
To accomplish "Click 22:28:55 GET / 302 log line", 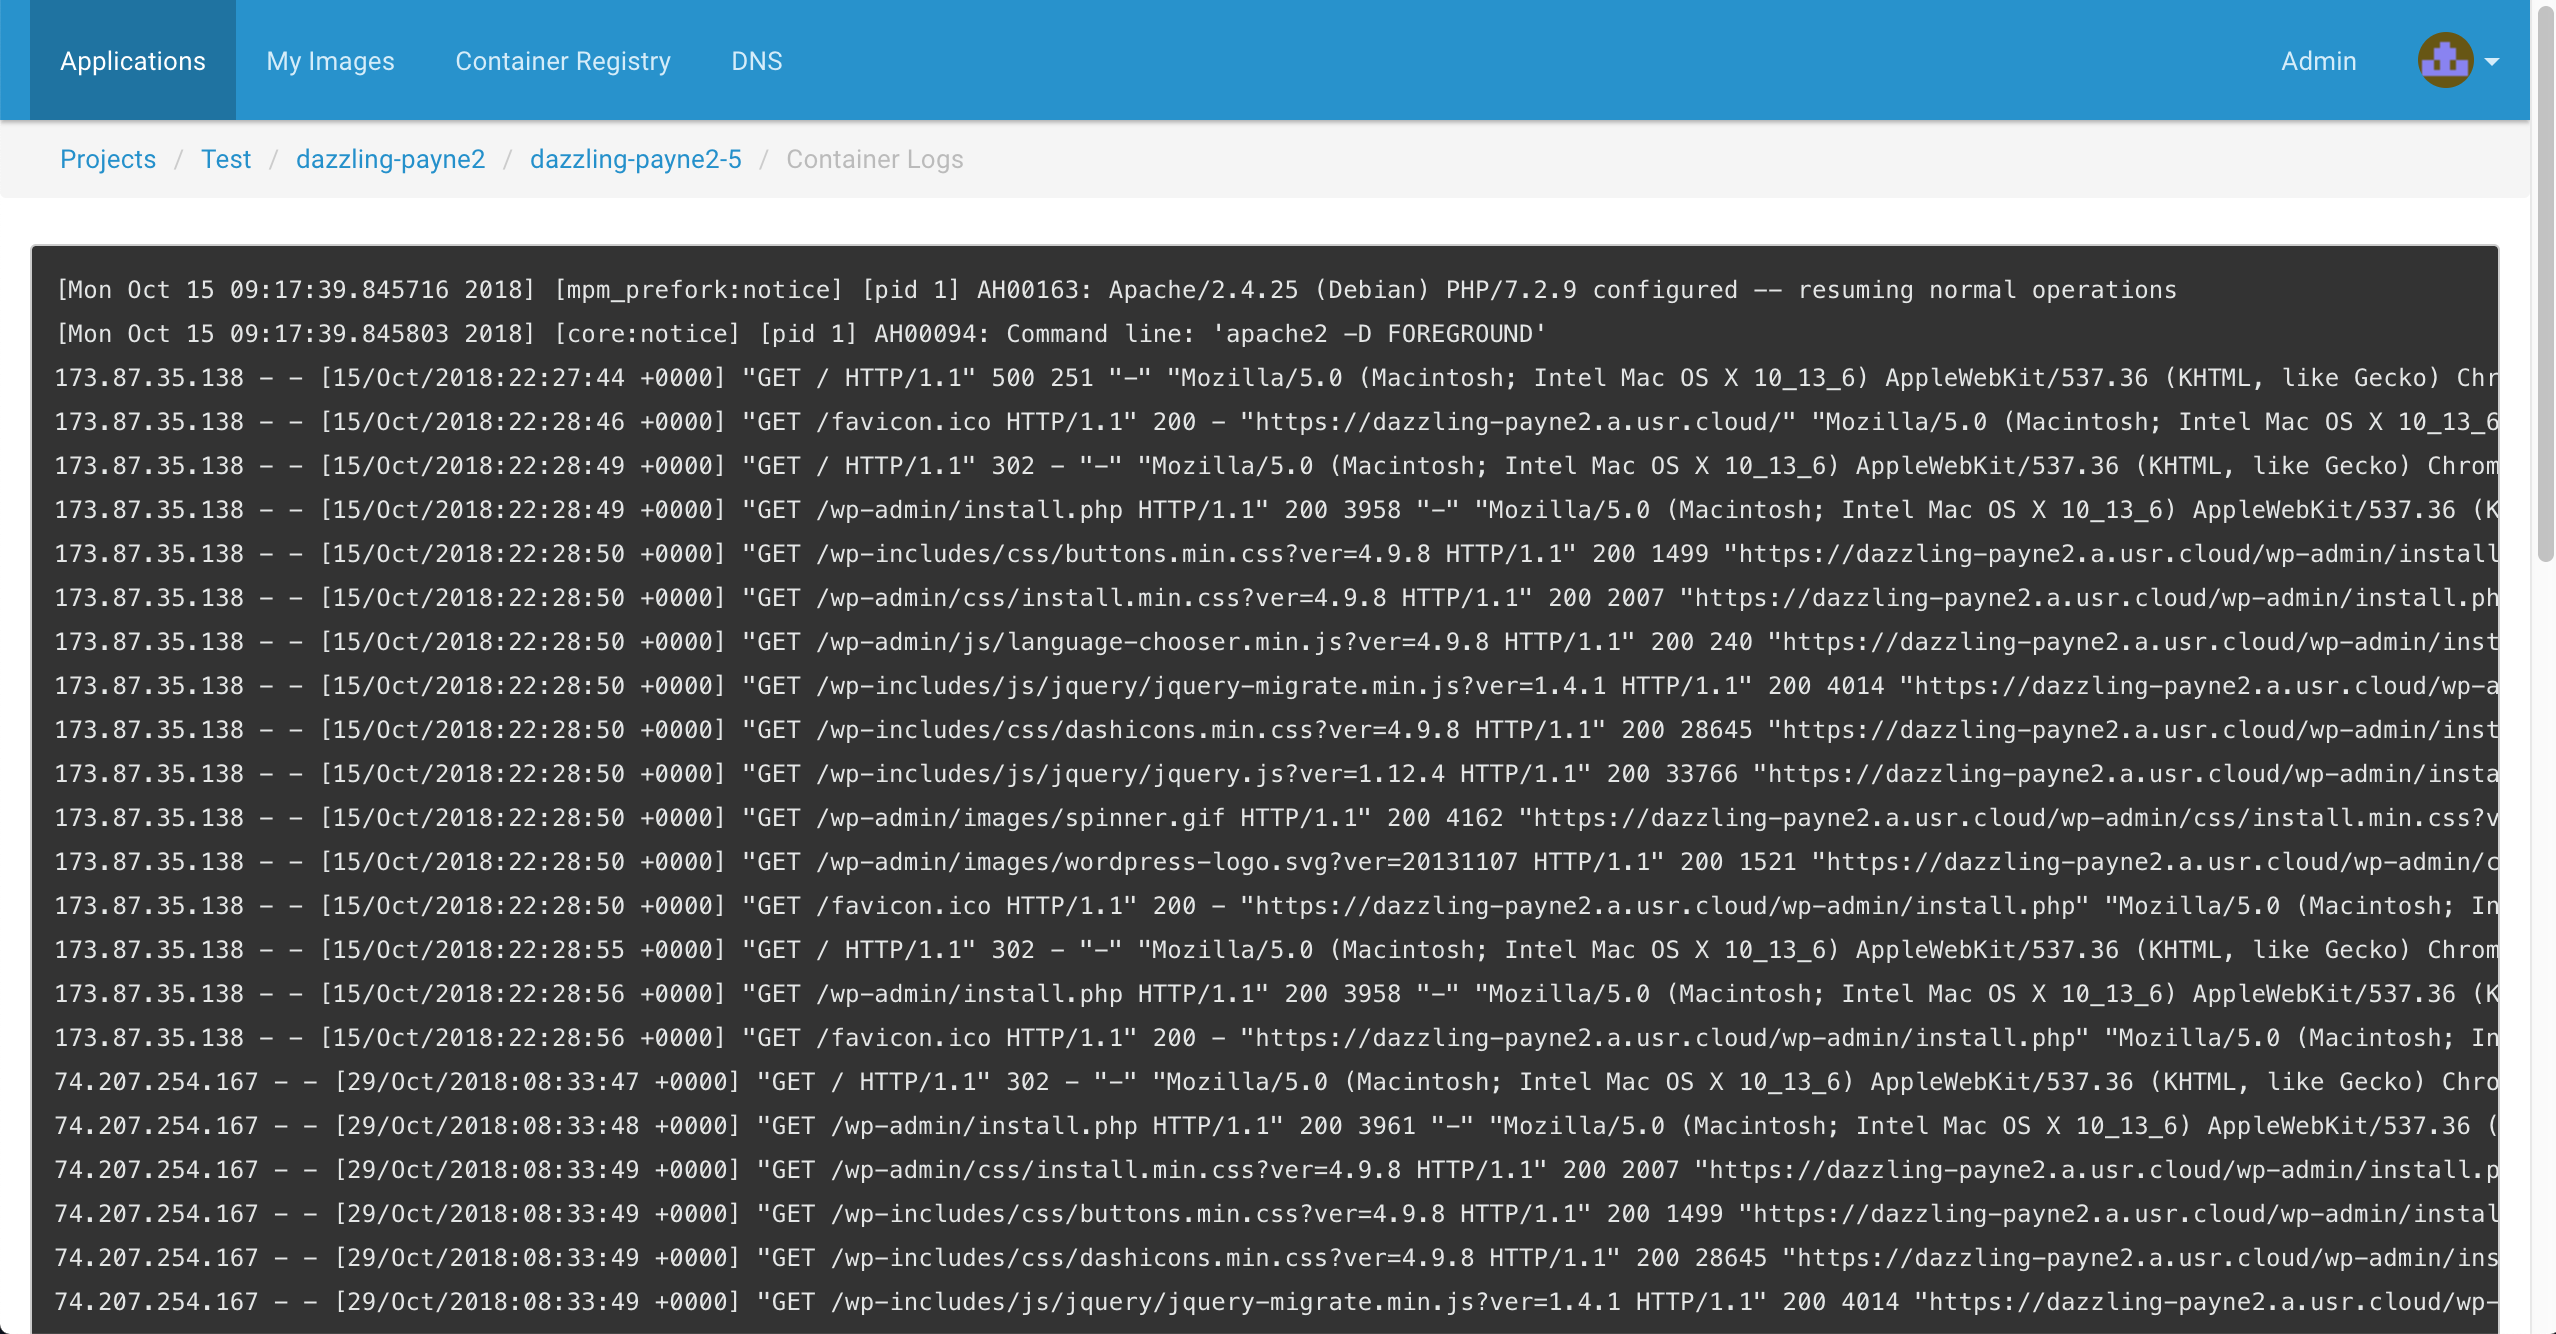I will [1276, 950].
